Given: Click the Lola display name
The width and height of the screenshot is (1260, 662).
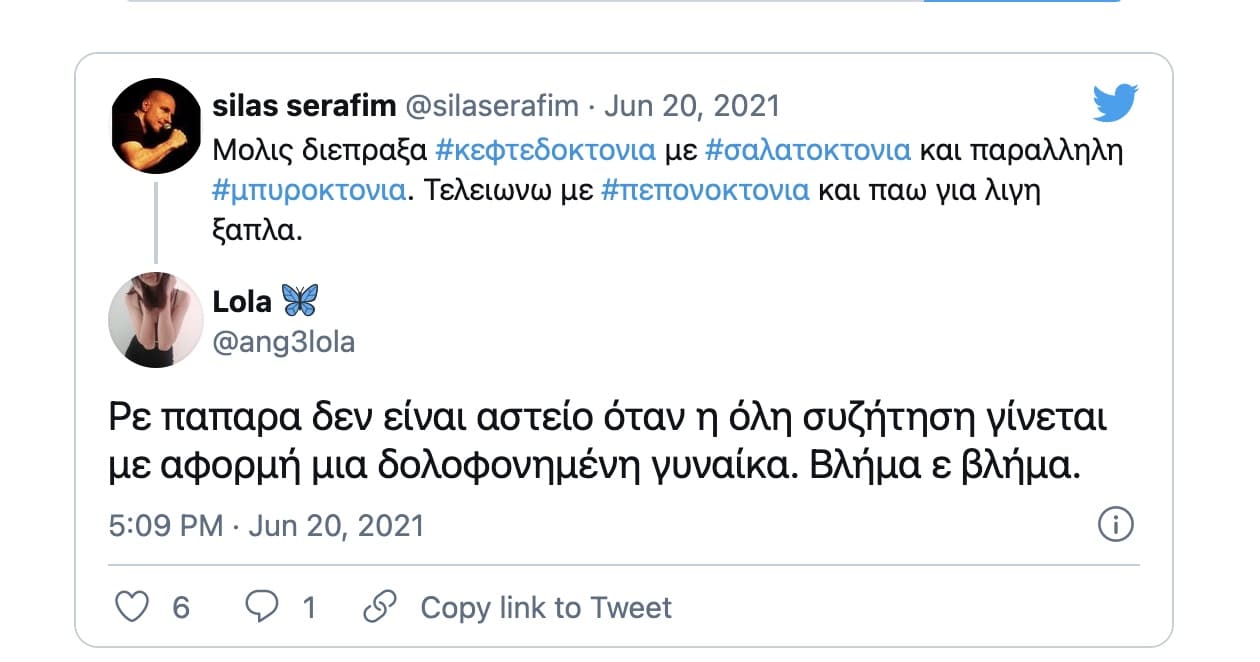Looking at the screenshot, I should point(242,301).
